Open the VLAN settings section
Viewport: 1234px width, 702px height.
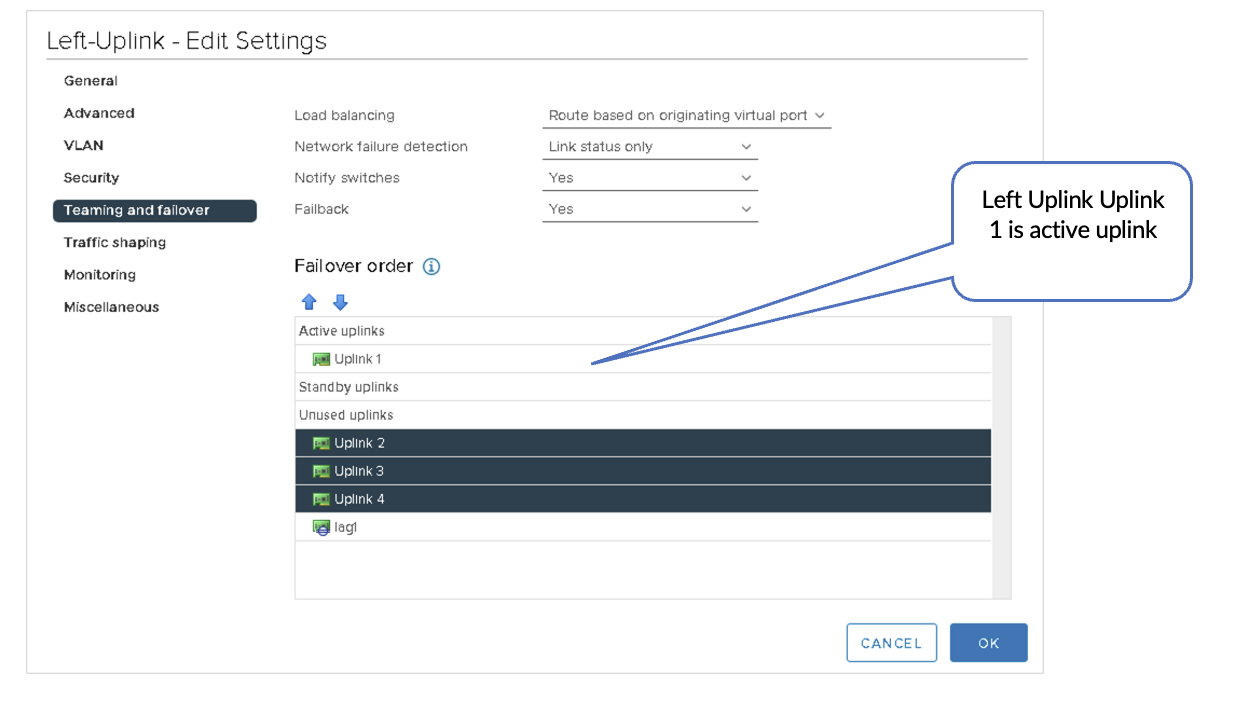point(84,145)
